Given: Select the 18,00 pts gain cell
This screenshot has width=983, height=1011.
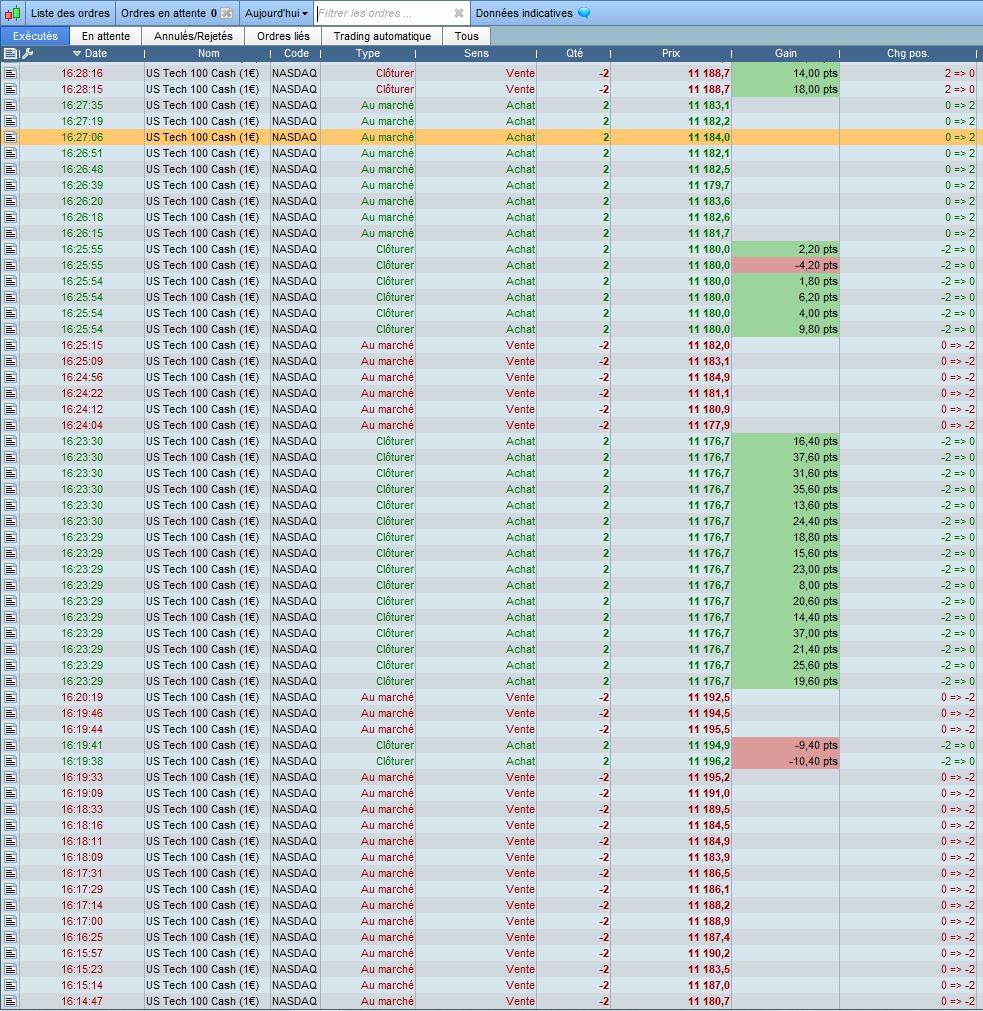Looking at the screenshot, I should click(x=785, y=89).
